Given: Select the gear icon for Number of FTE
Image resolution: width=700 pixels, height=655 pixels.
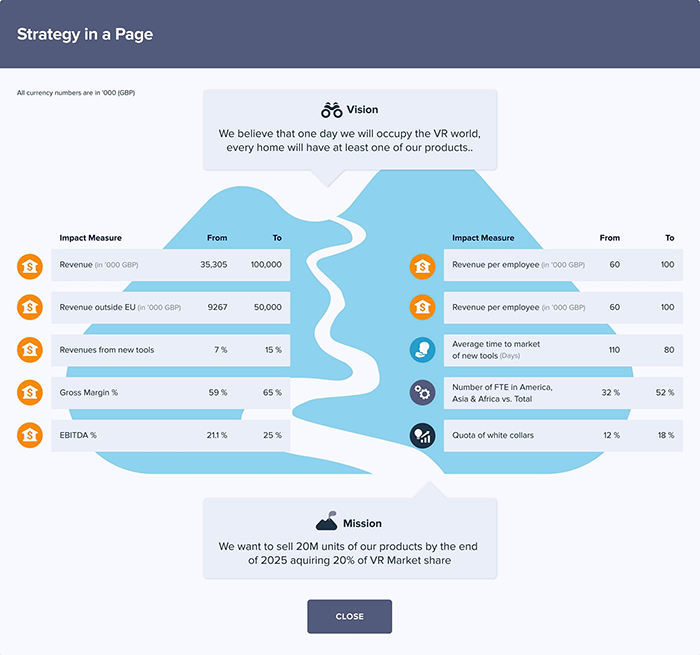Looking at the screenshot, I should [x=422, y=393].
